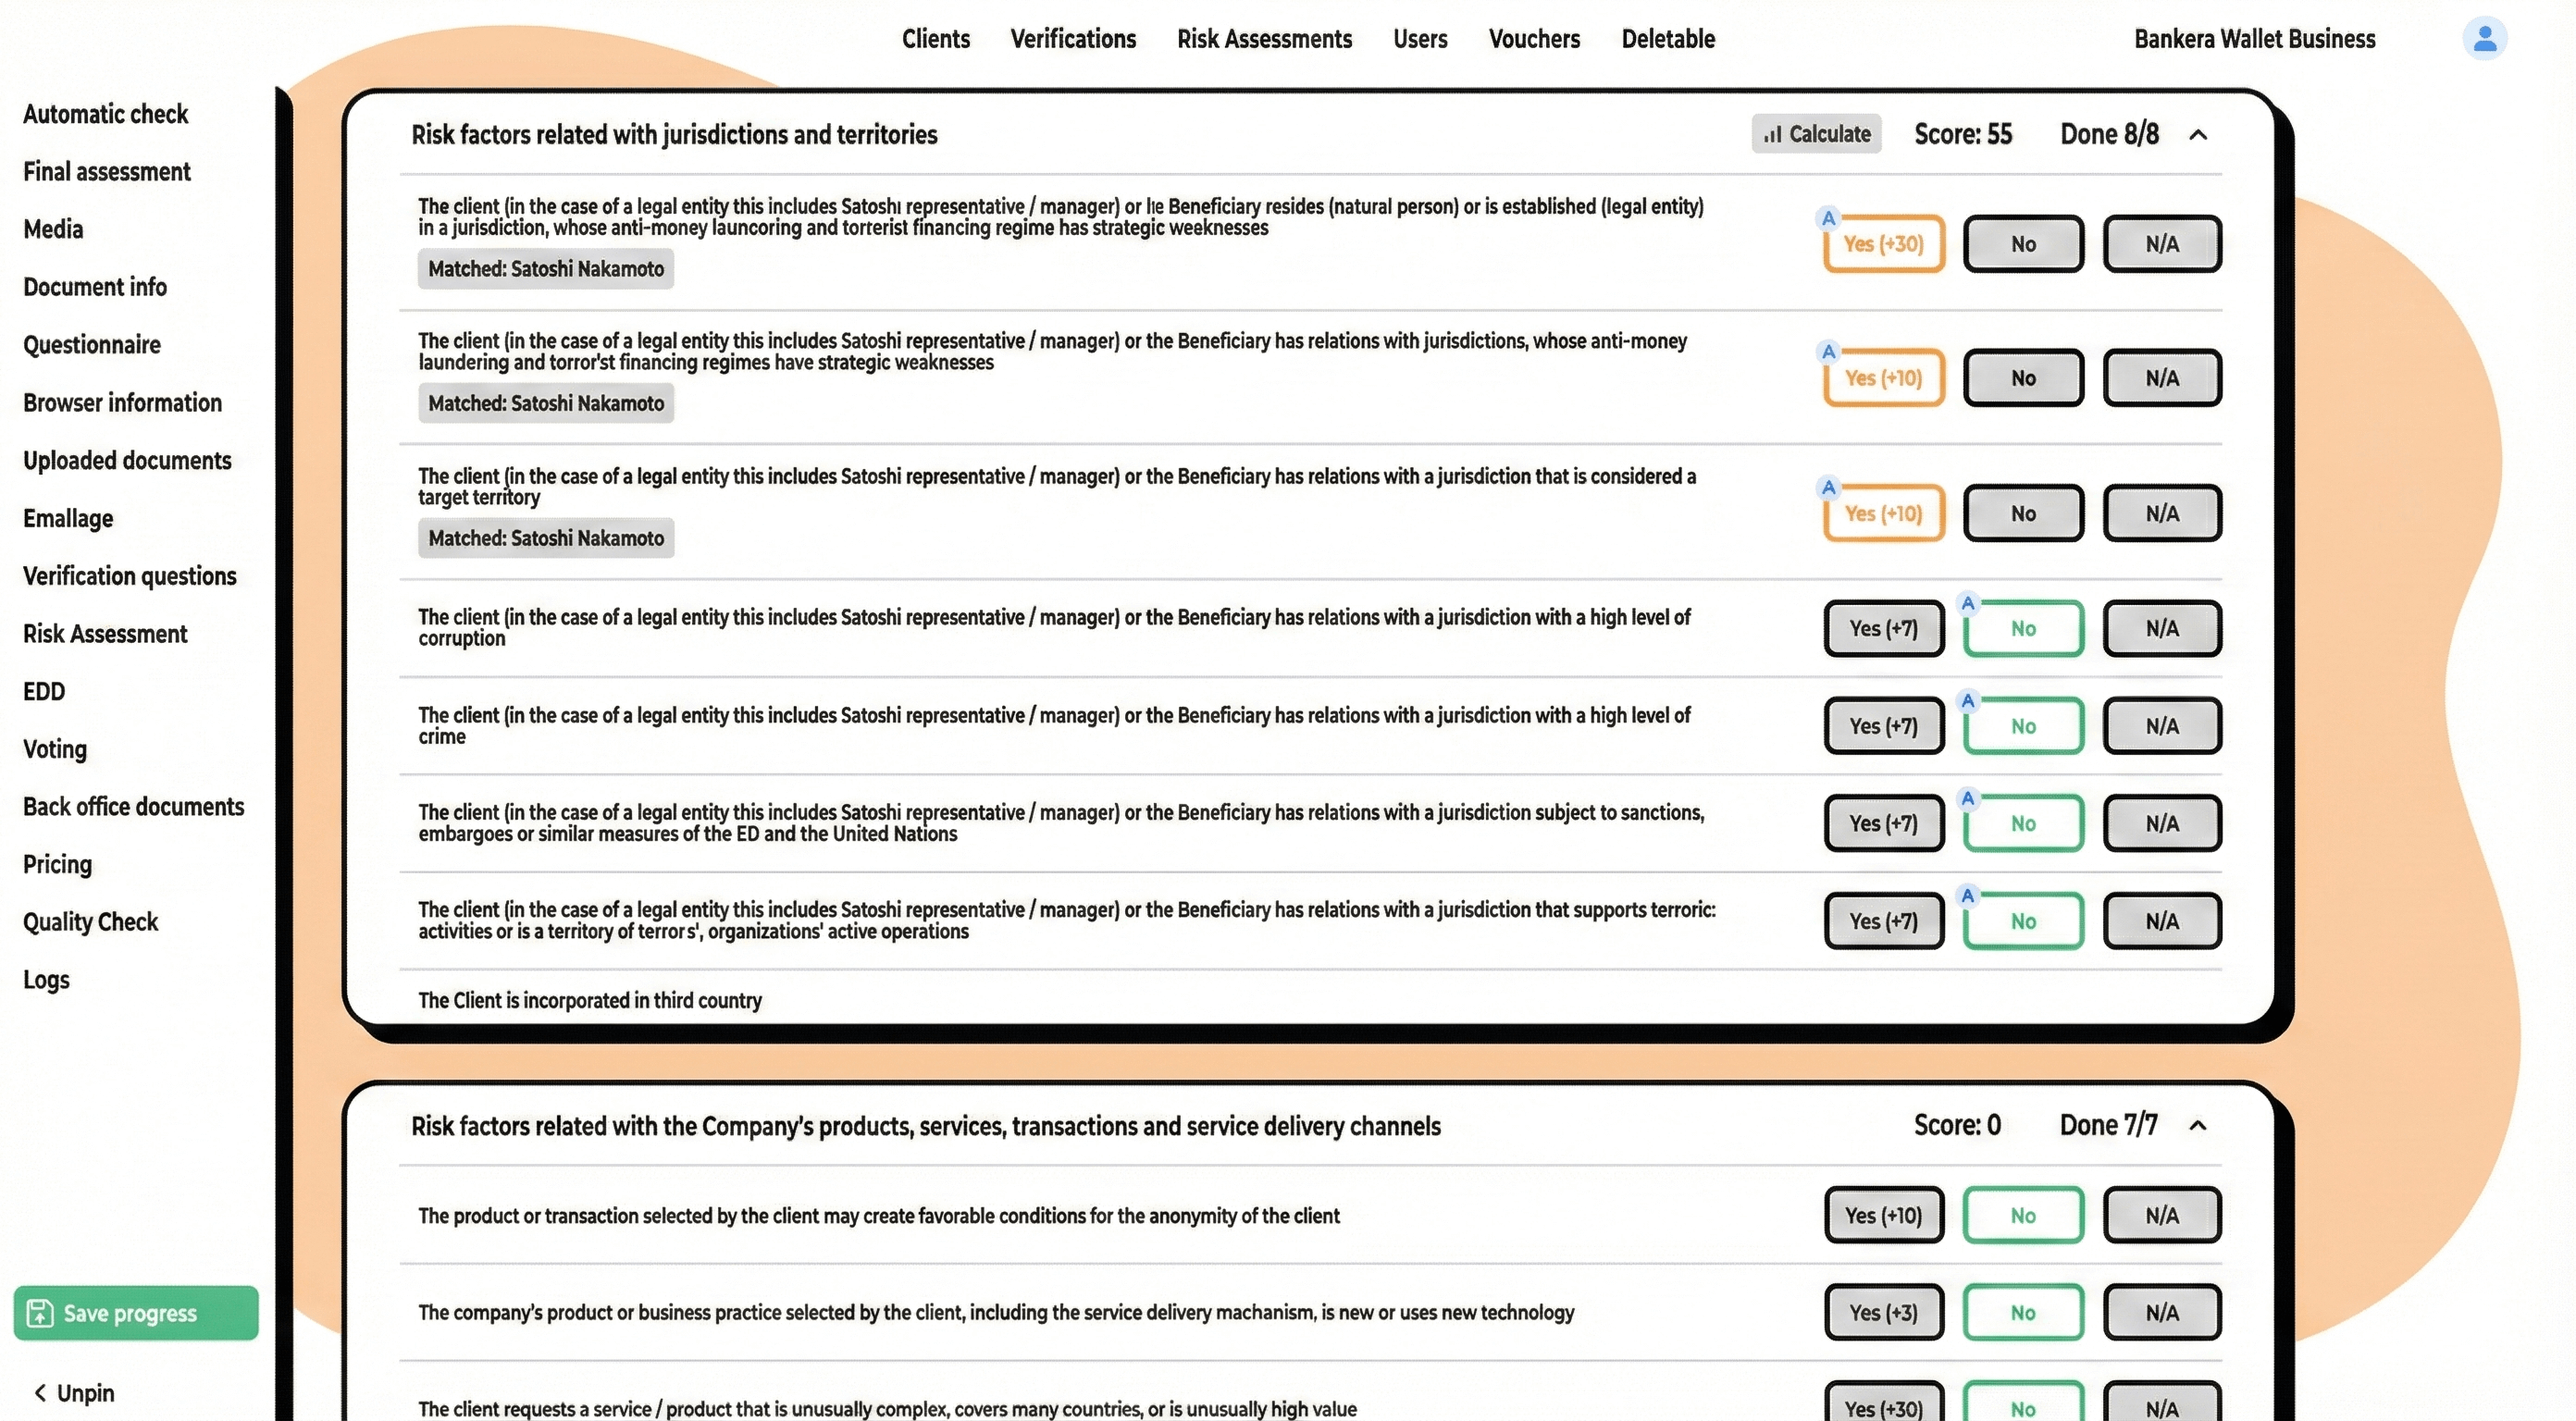Click the Calculate chart icon
2576x1421 pixels.
[1774, 134]
